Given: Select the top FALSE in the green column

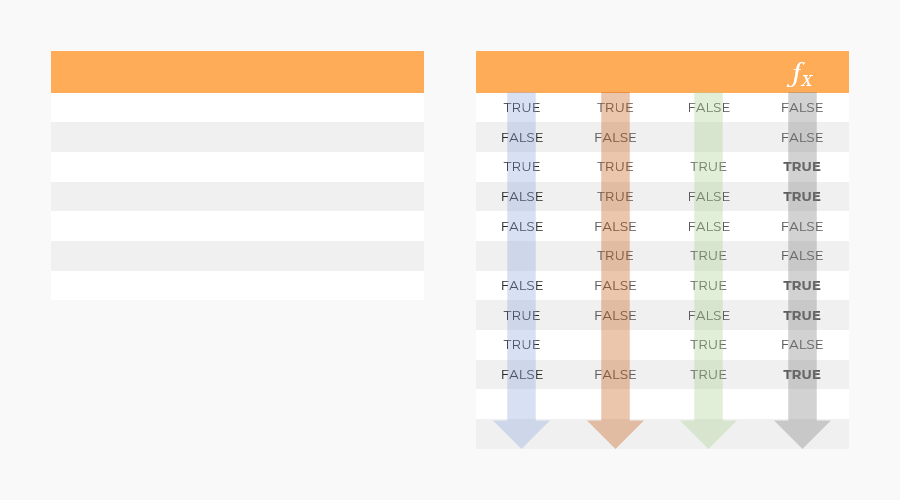Looking at the screenshot, I should pos(709,108).
